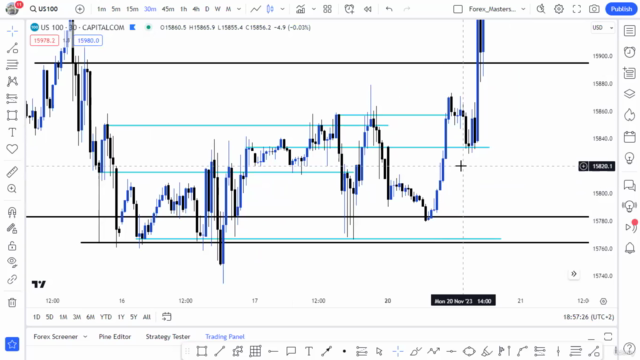Open the Forex Screener tab

click(x=56, y=337)
